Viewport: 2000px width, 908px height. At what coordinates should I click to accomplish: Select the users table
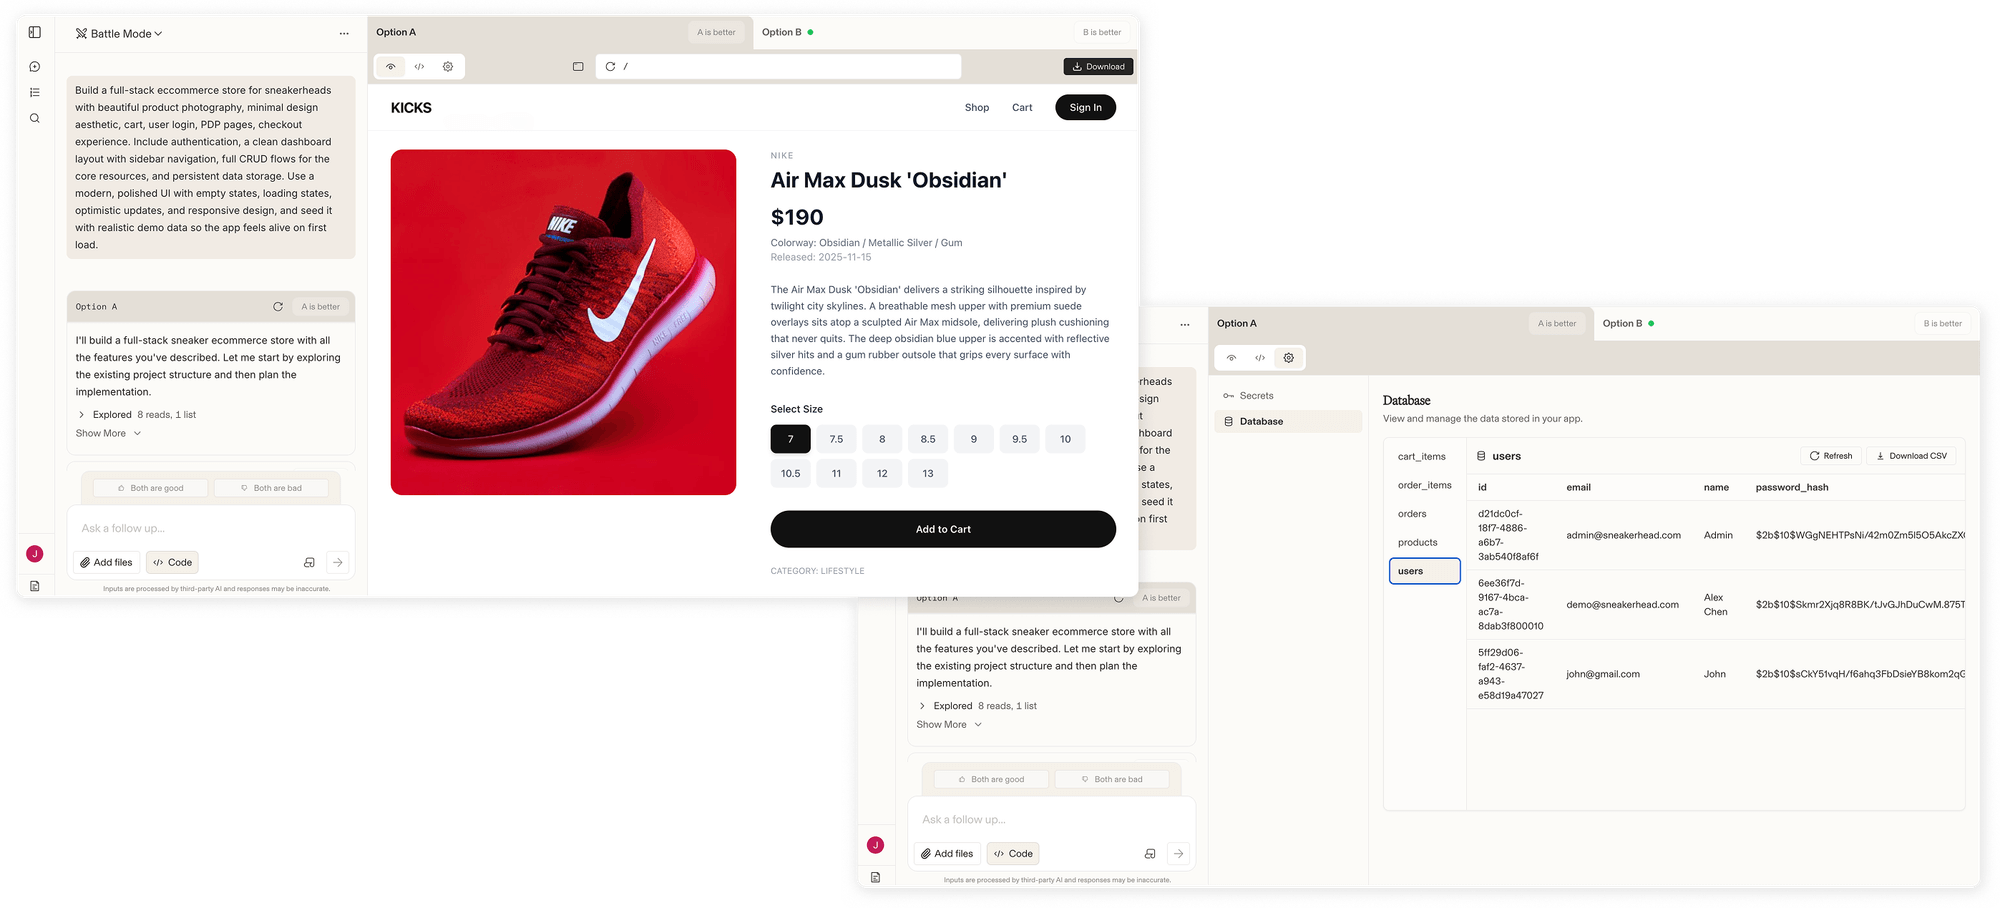(1425, 571)
